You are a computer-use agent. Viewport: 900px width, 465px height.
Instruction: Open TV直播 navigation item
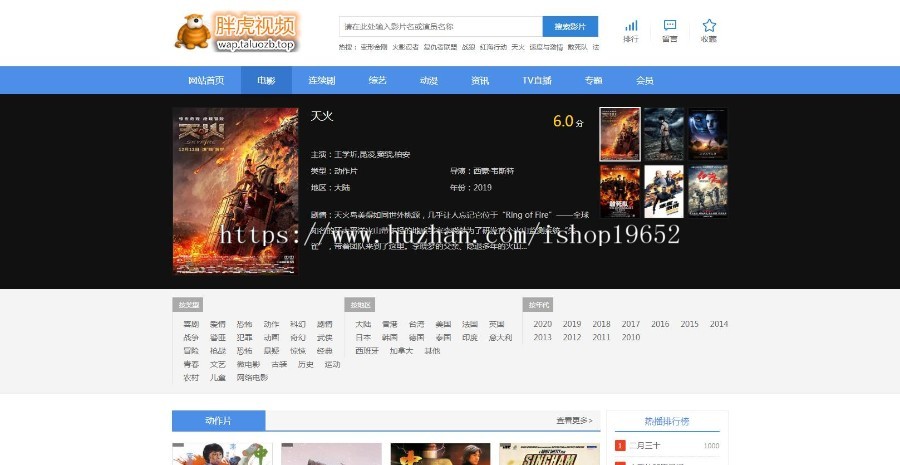537,80
